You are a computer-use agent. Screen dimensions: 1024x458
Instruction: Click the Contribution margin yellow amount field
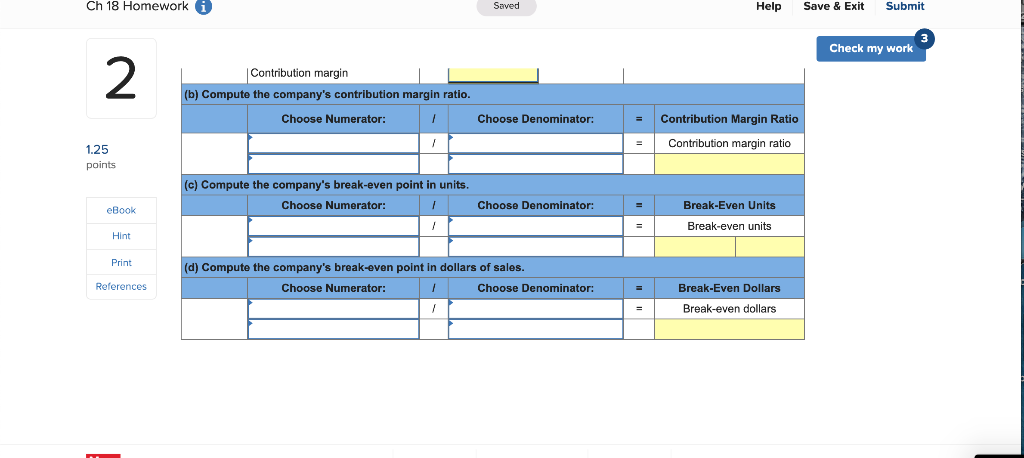tap(493, 75)
